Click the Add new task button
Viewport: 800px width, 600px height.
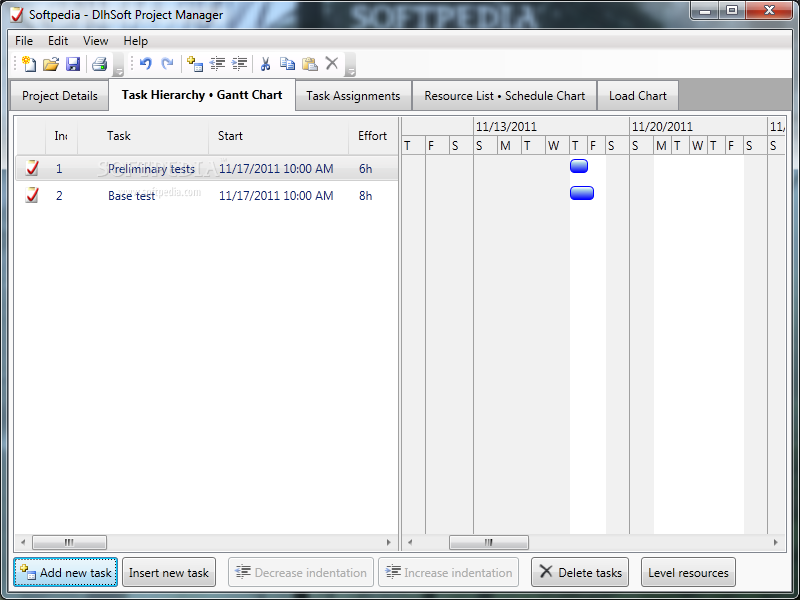[66, 572]
